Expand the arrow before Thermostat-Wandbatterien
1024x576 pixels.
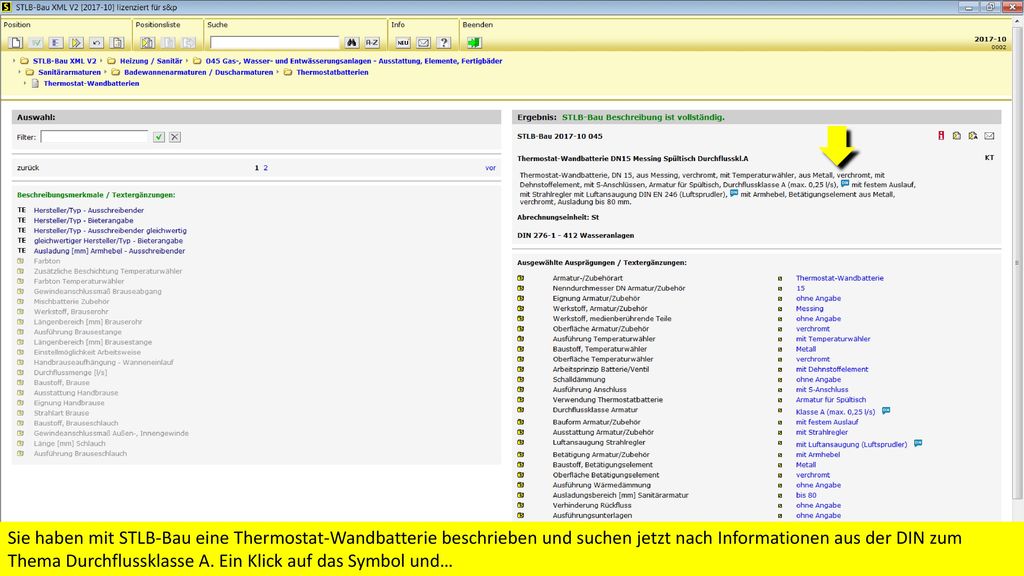pyautogui.click(x=25, y=83)
